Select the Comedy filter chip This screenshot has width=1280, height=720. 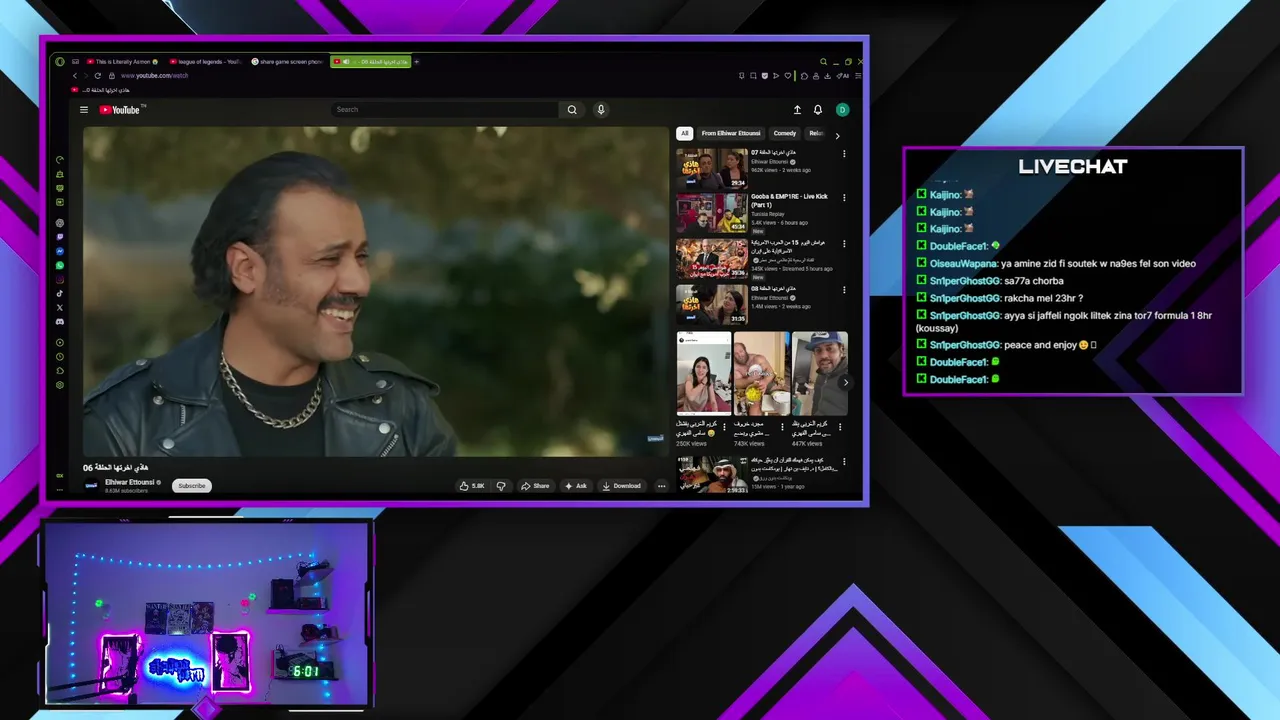click(x=785, y=133)
